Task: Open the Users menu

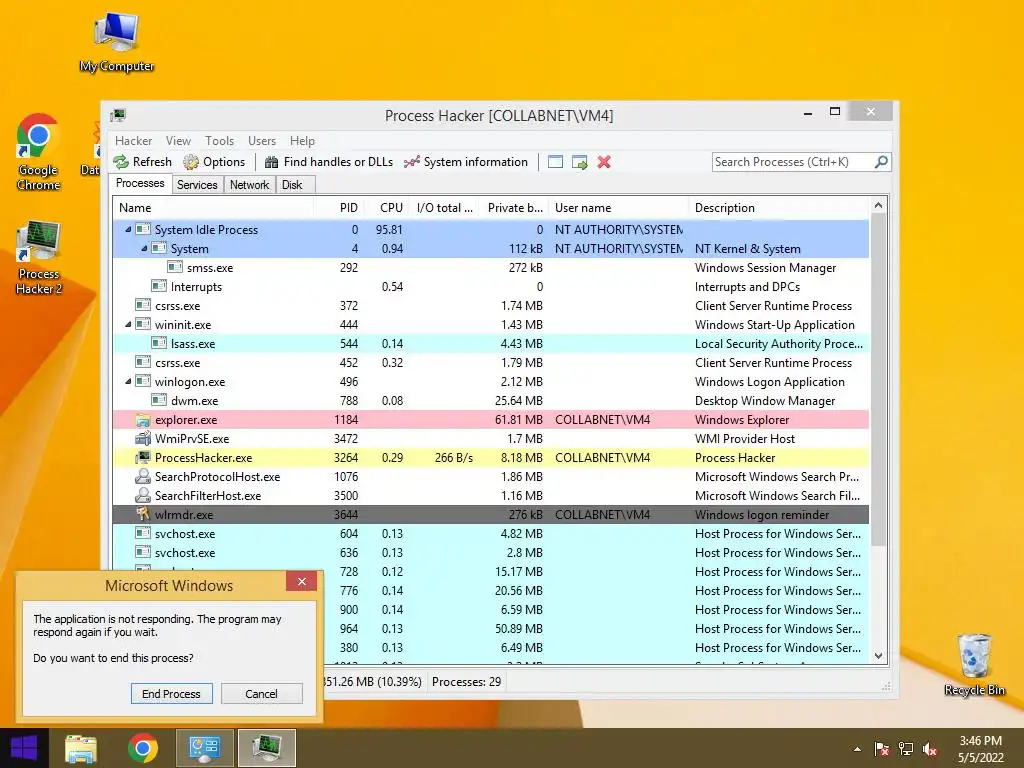Action: pos(262,141)
